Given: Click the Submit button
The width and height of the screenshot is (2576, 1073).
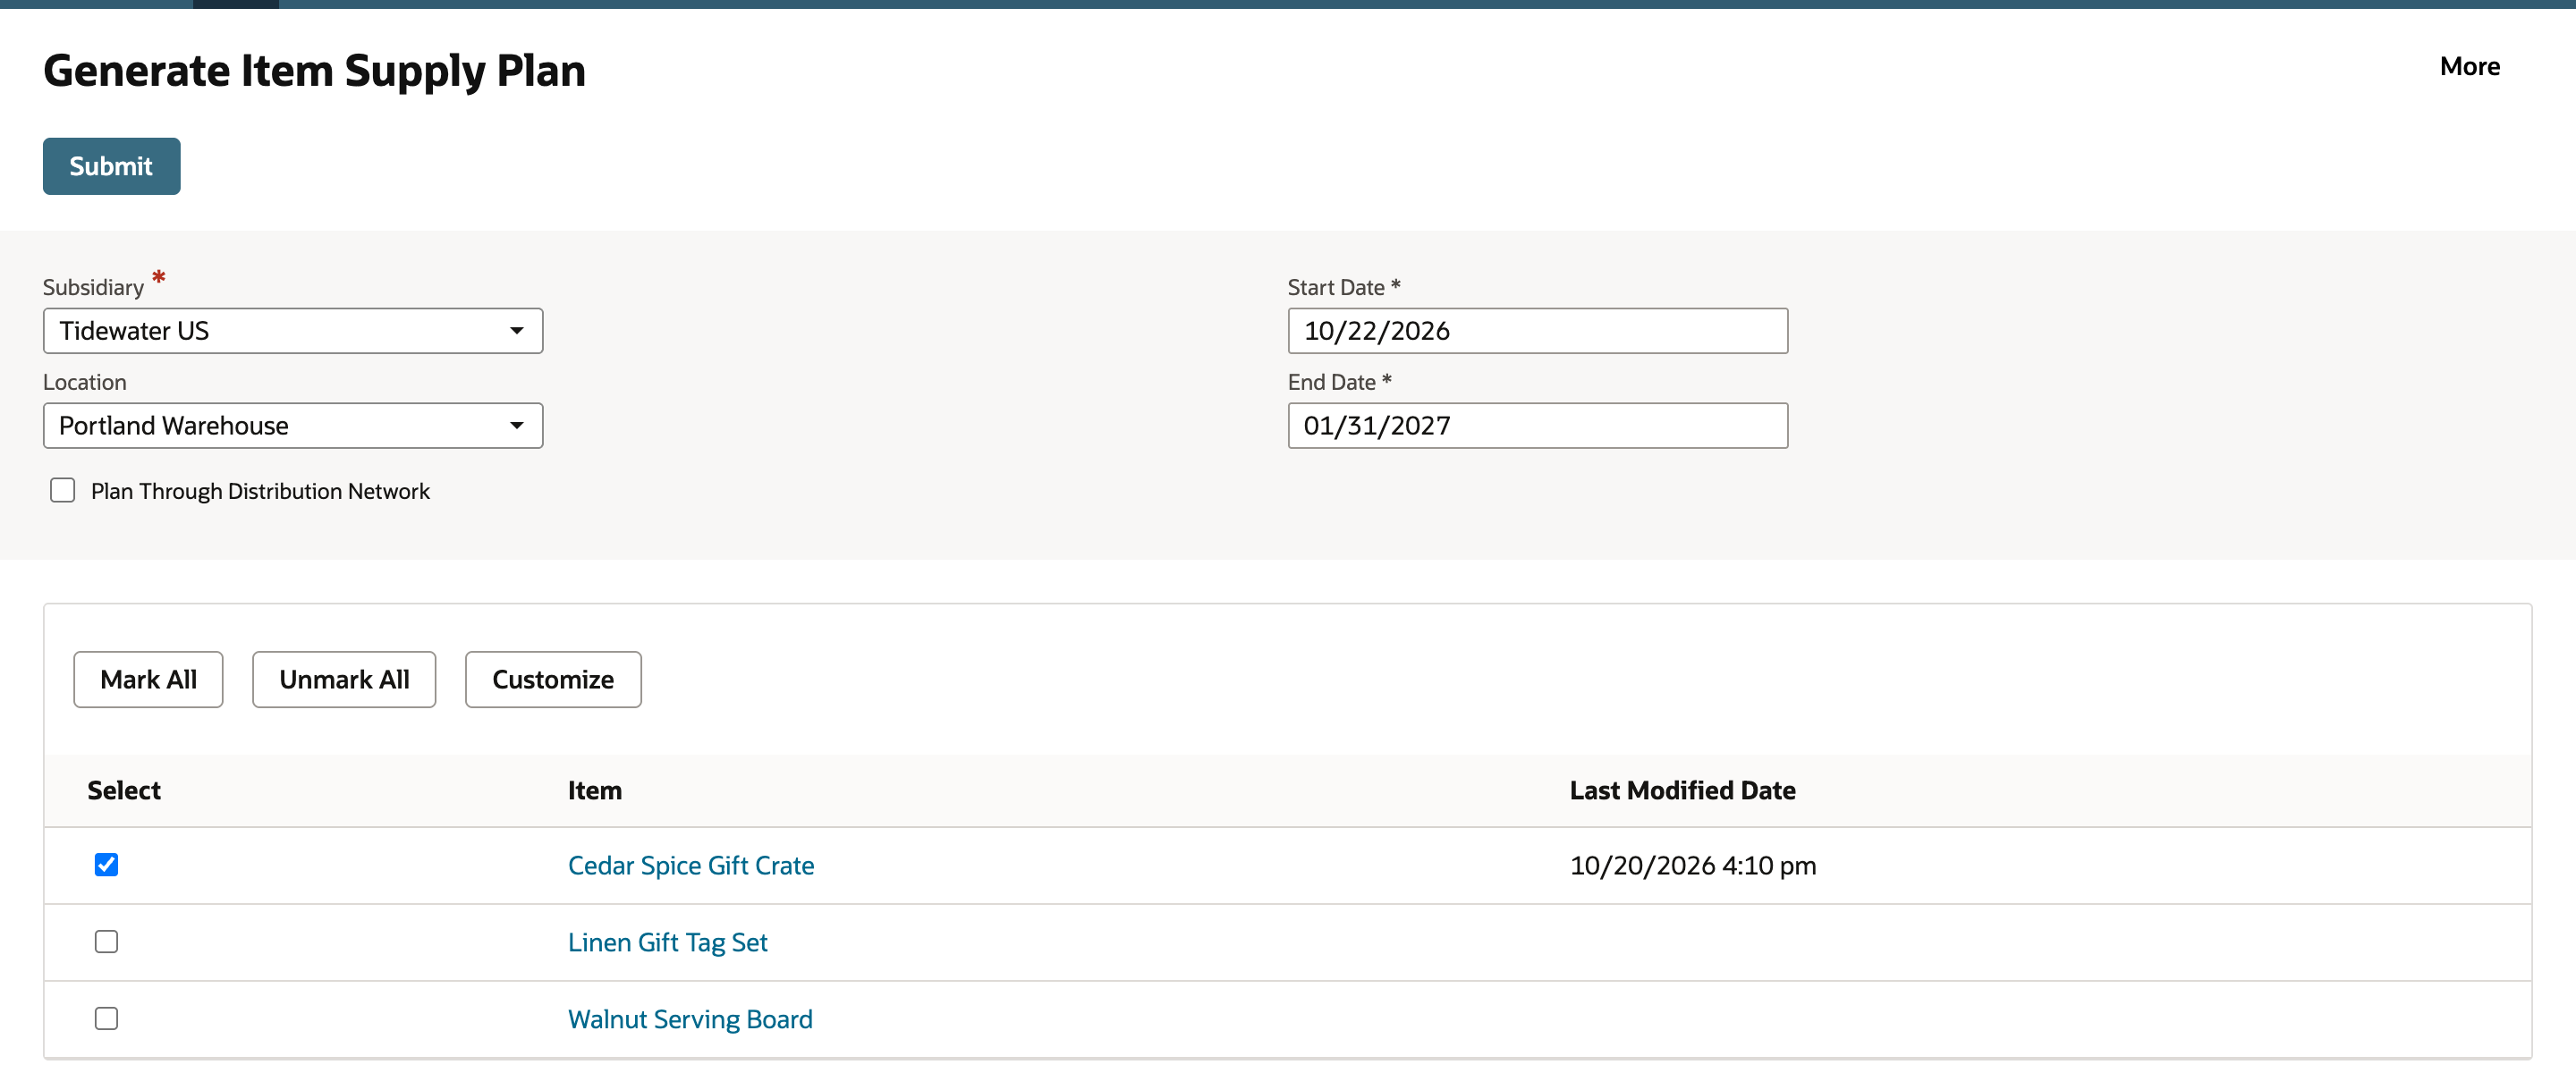Looking at the screenshot, I should [x=111, y=166].
